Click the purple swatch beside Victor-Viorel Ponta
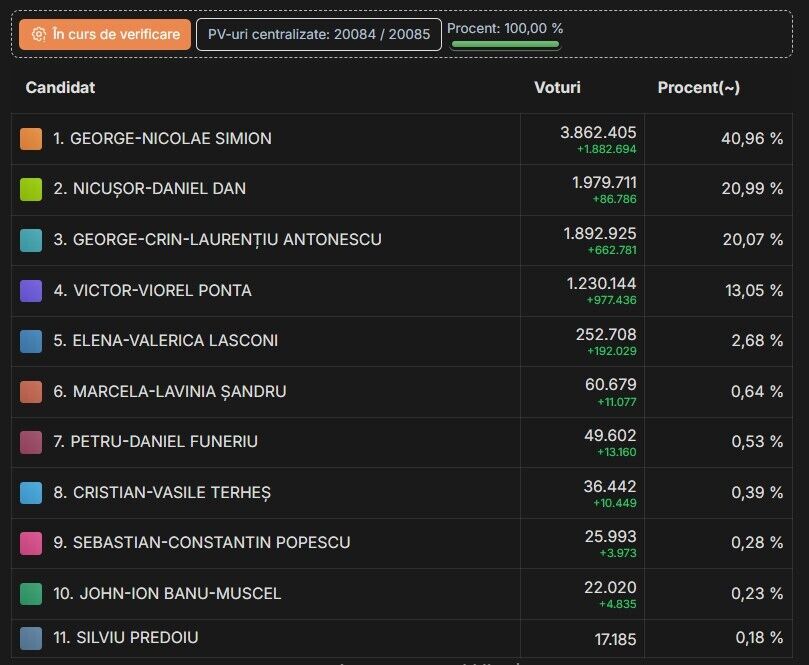The height and width of the screenshot is (665, 809). point(31,290)
